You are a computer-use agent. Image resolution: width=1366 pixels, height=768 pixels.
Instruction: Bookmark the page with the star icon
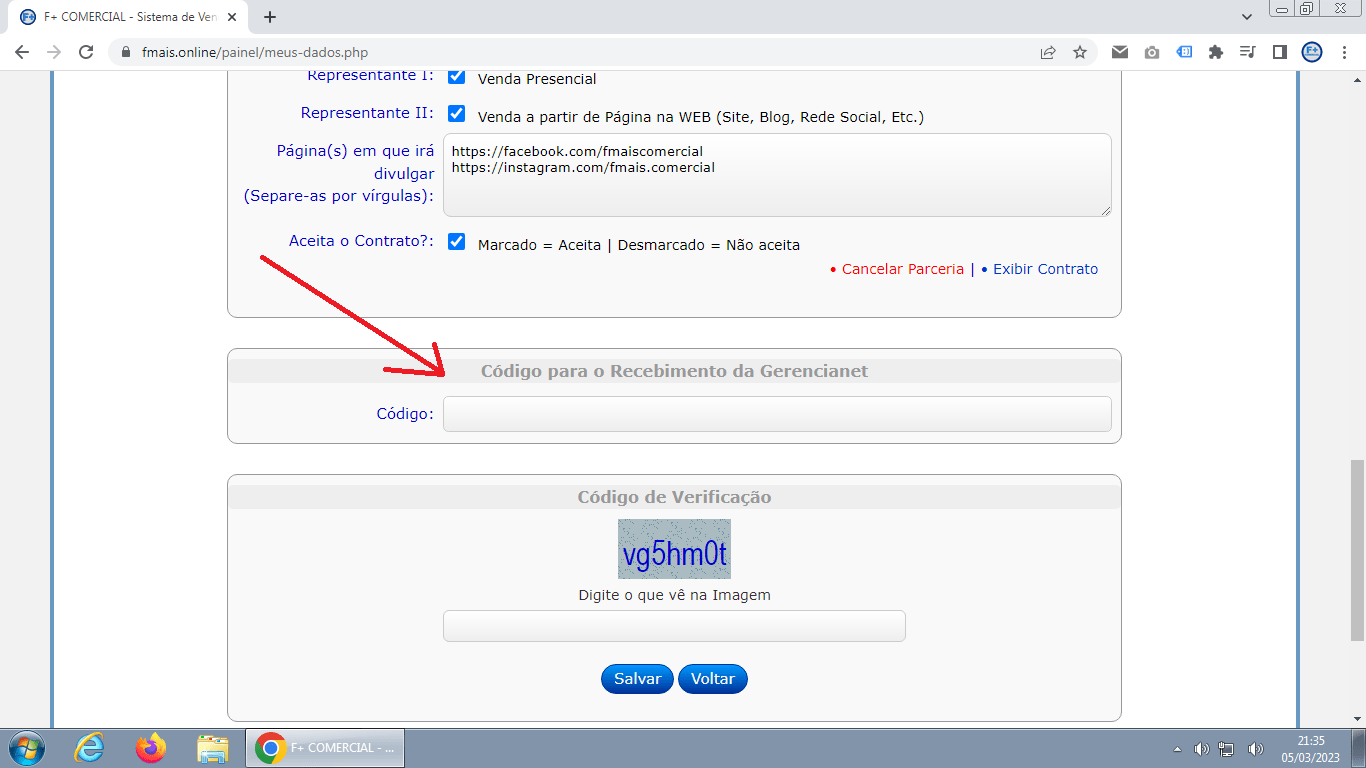[1080, 52]
